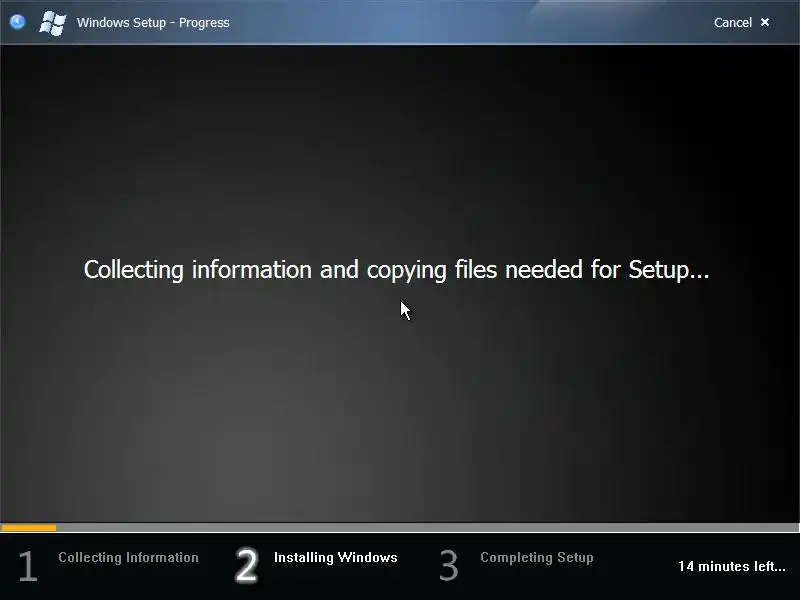Viewport: 800px width, 600px height.
Task: Click the Collecting information status message
Action: point(396,270)
